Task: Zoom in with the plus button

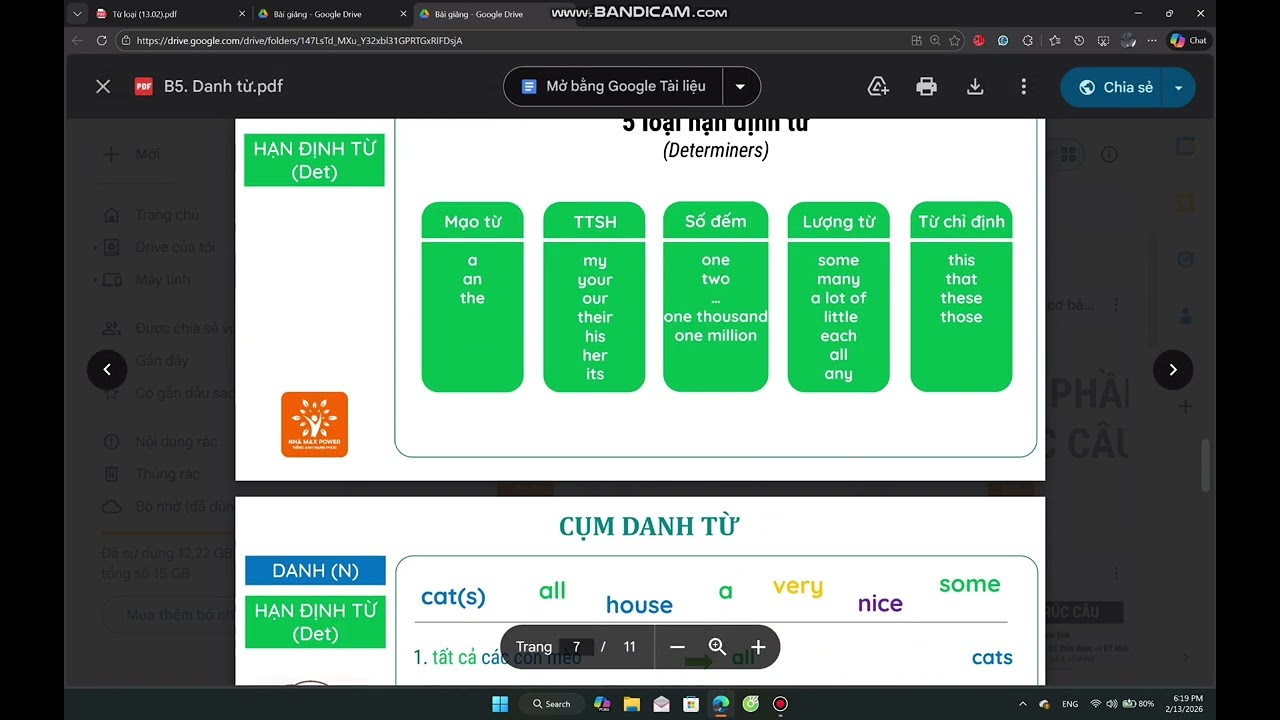Action: (758, 647)
